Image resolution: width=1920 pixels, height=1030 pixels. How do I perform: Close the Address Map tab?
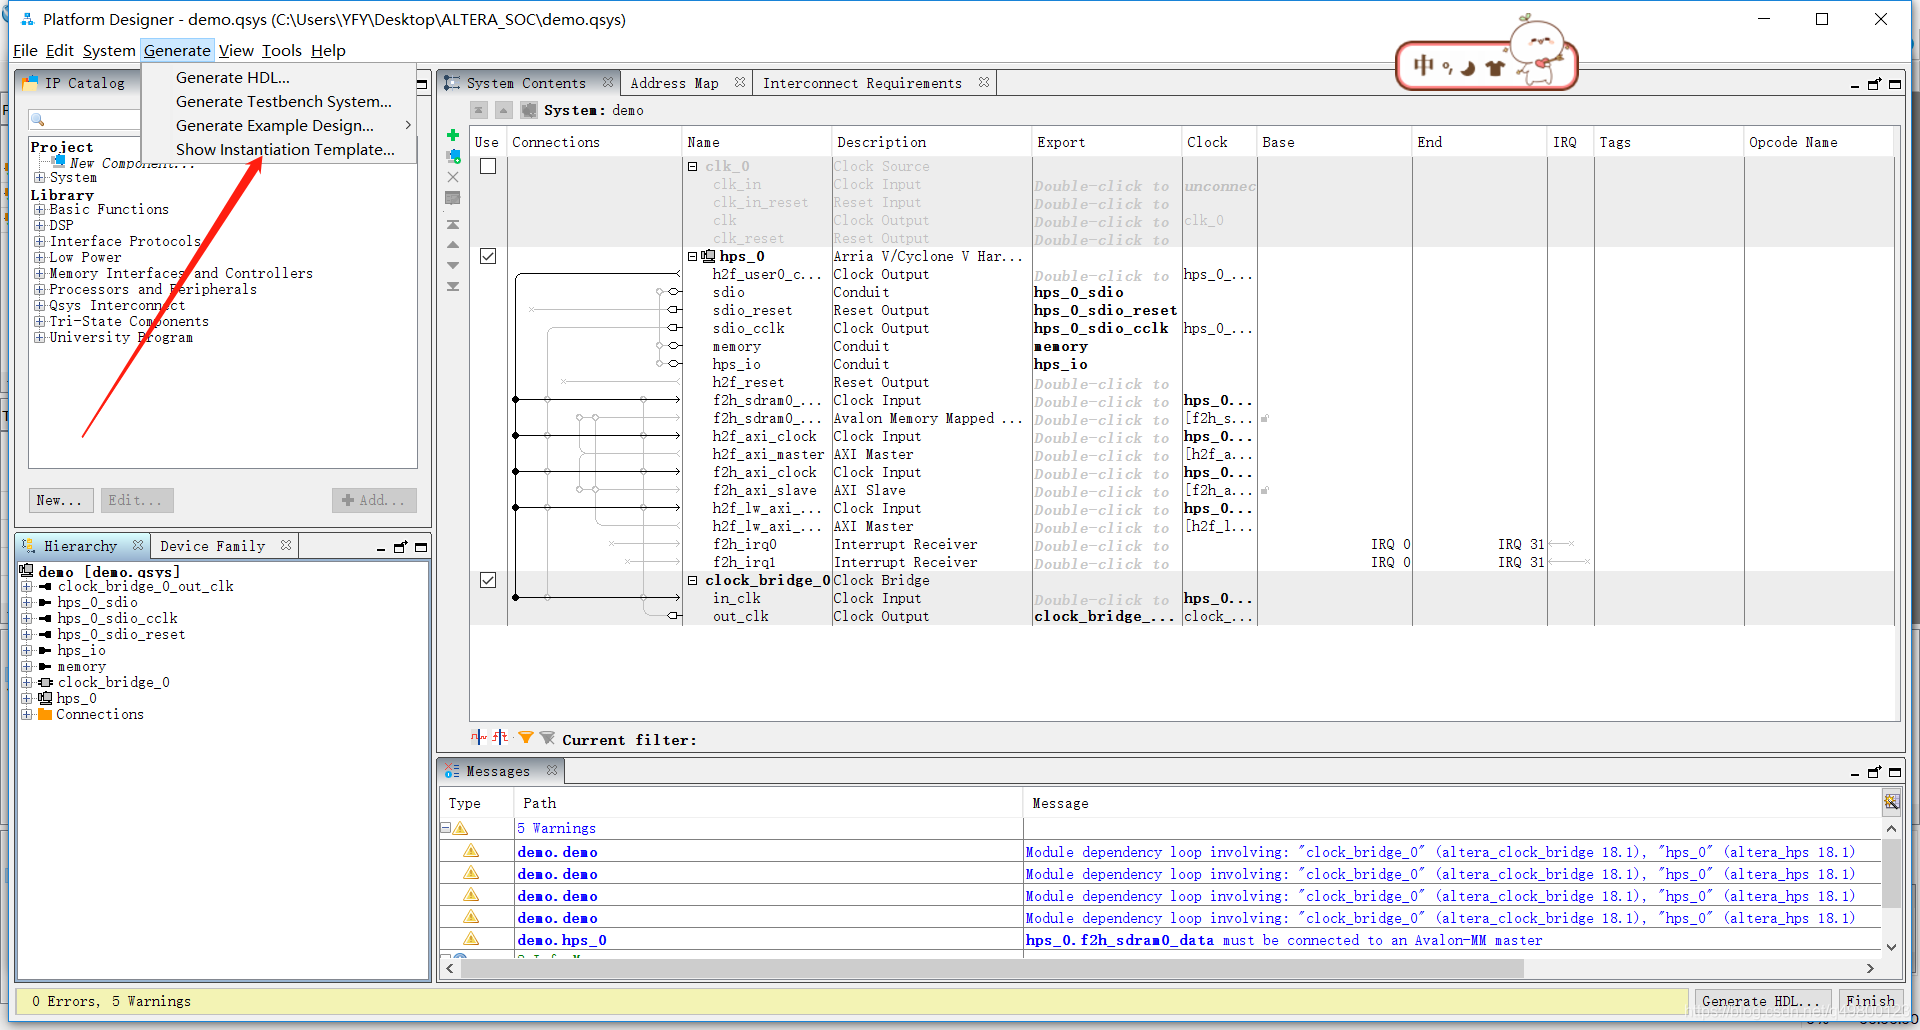click(739, 82)
